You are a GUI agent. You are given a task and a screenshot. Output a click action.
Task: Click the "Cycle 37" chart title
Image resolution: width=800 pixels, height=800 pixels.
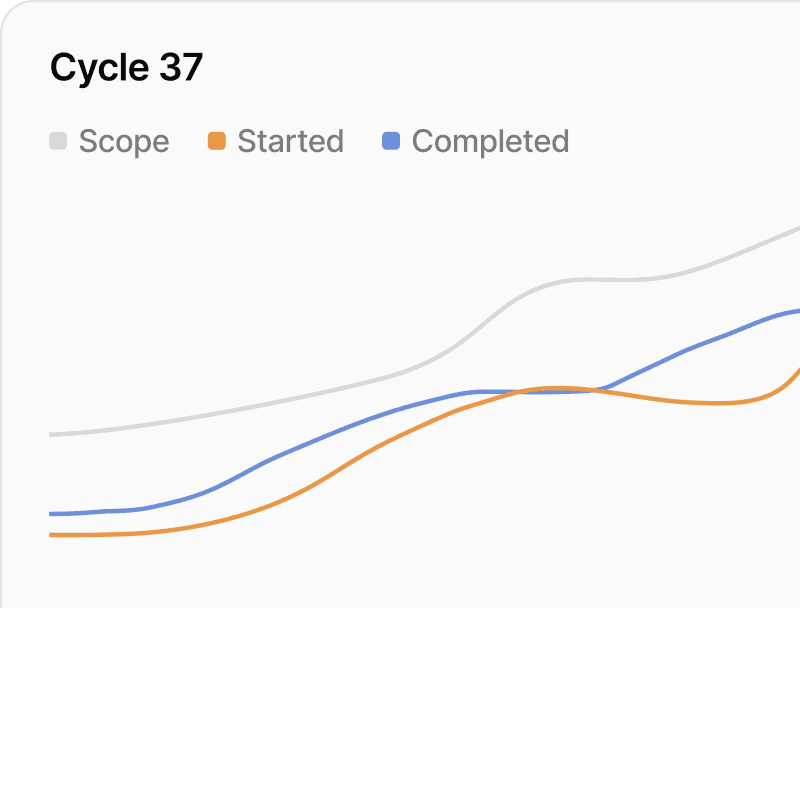point(126,68)
